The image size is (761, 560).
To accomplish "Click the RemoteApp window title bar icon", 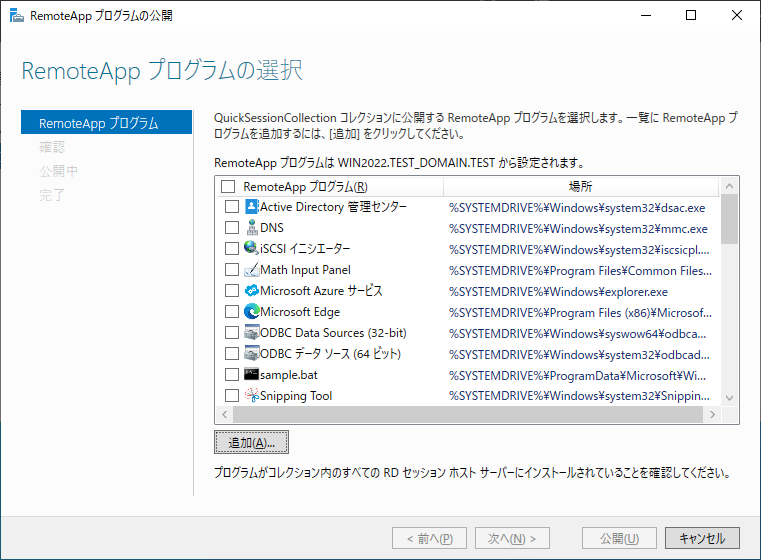I will [17, 16].
